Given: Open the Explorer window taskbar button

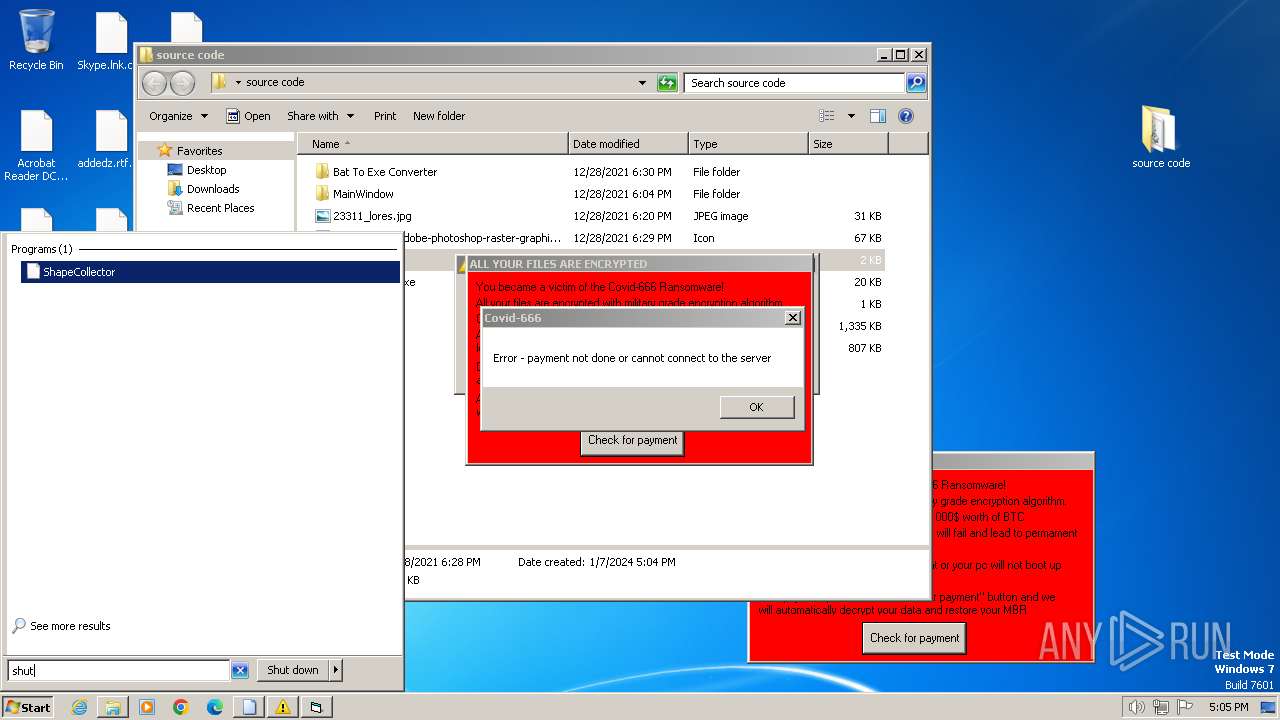Looking at the screenshot, I should [113, 707].
